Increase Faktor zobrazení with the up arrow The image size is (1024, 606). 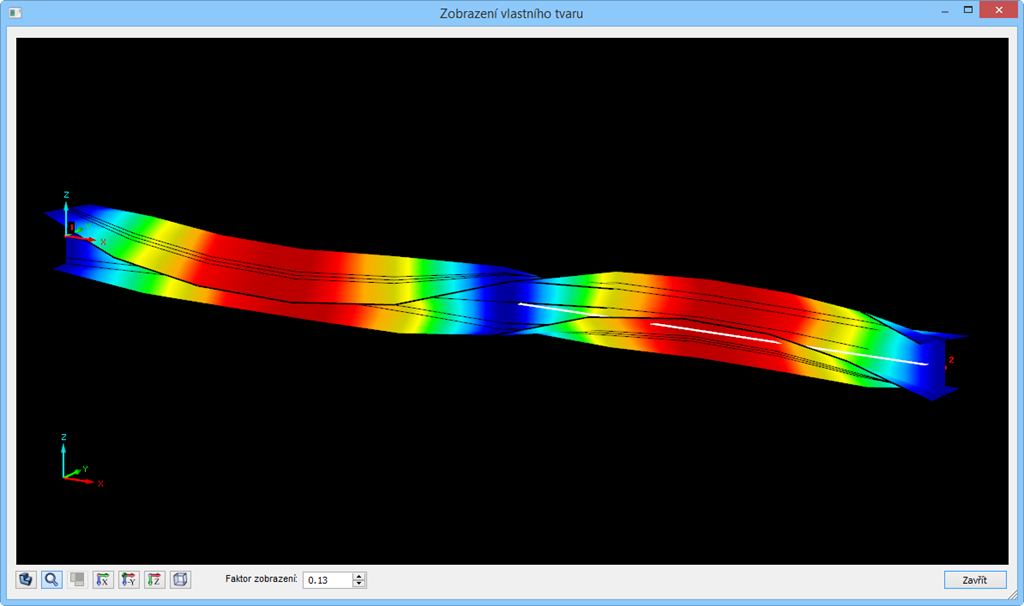[358, 575]
